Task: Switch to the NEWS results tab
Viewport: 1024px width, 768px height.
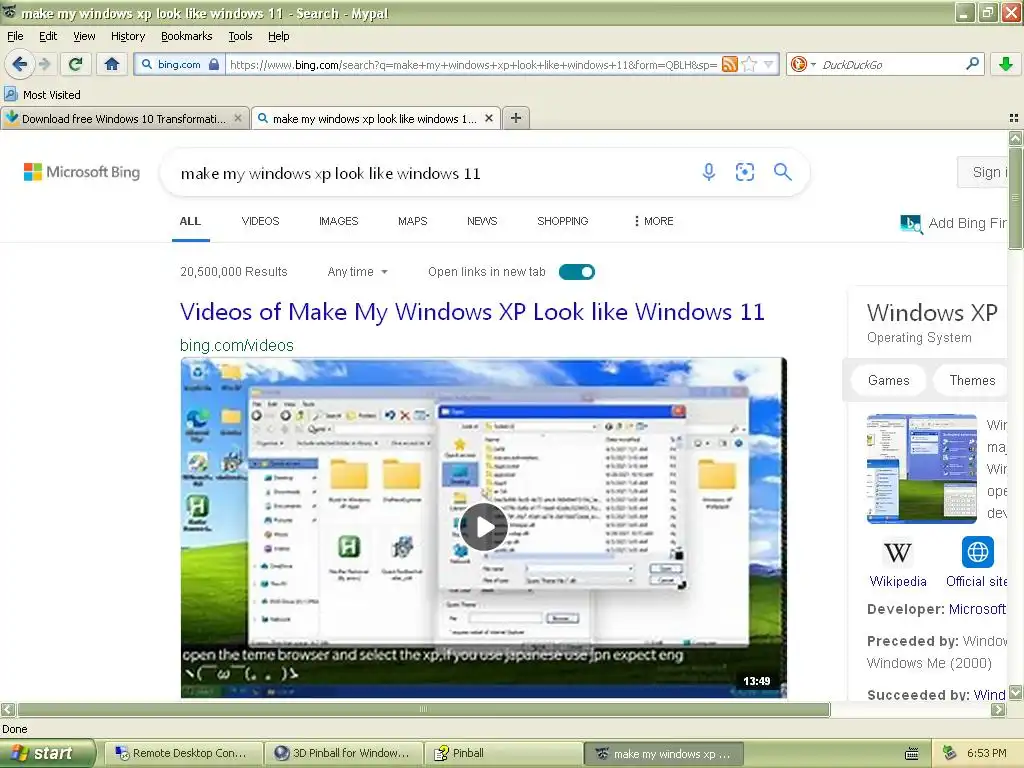Action: (x=482, y=221)
